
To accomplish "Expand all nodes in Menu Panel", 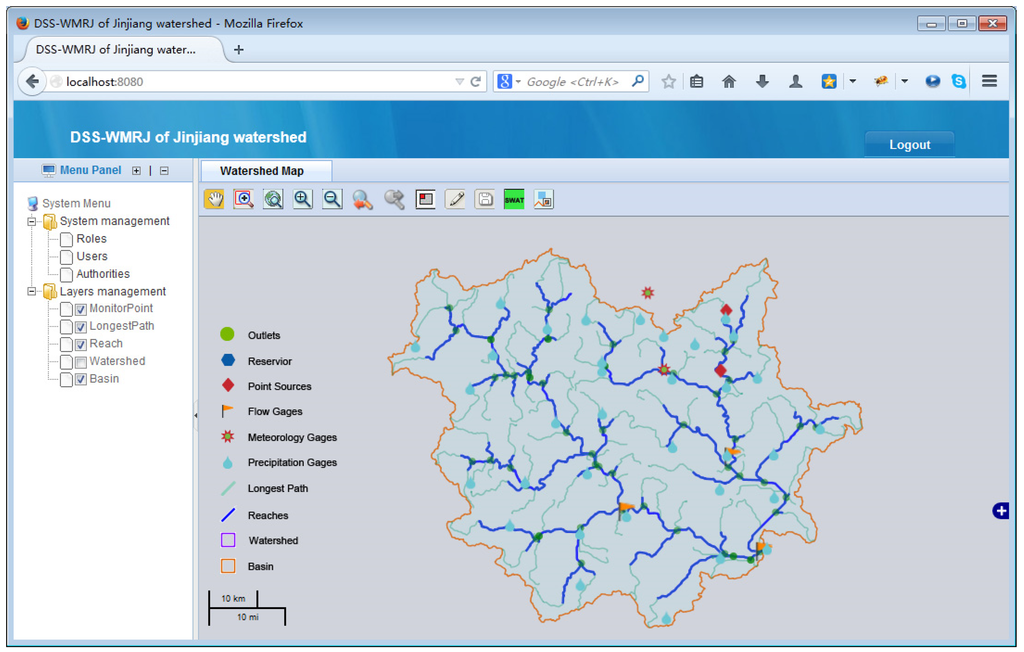I will [x=137, y=171].
